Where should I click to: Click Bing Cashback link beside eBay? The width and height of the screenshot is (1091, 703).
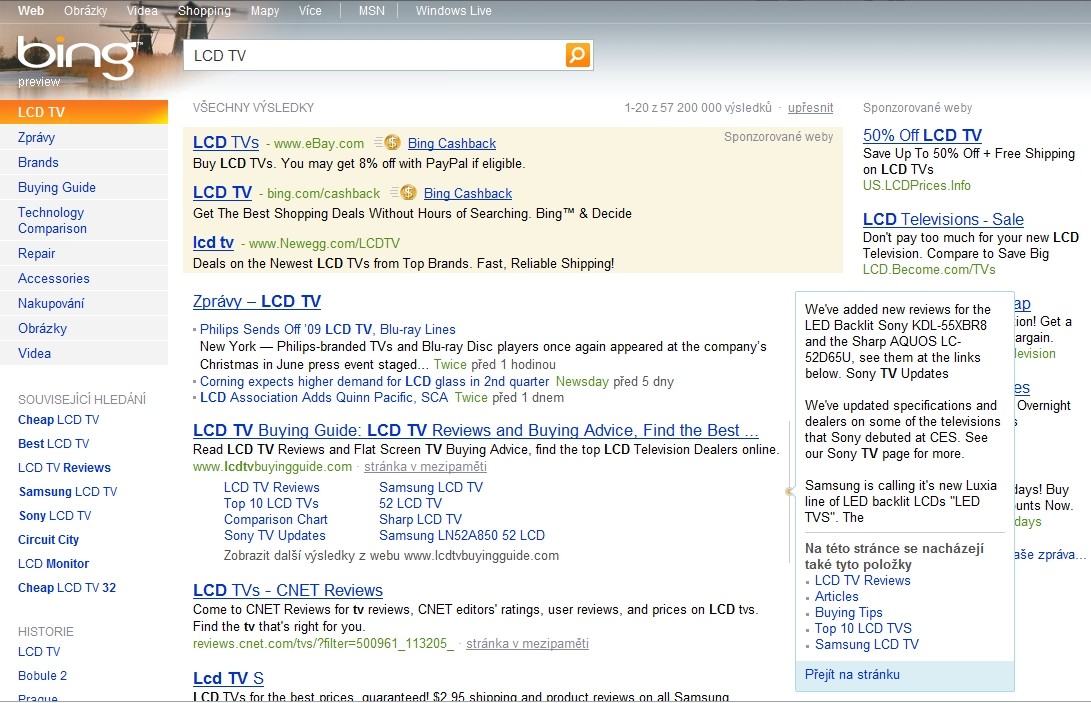pyautogui.click(x=452, y=143)
